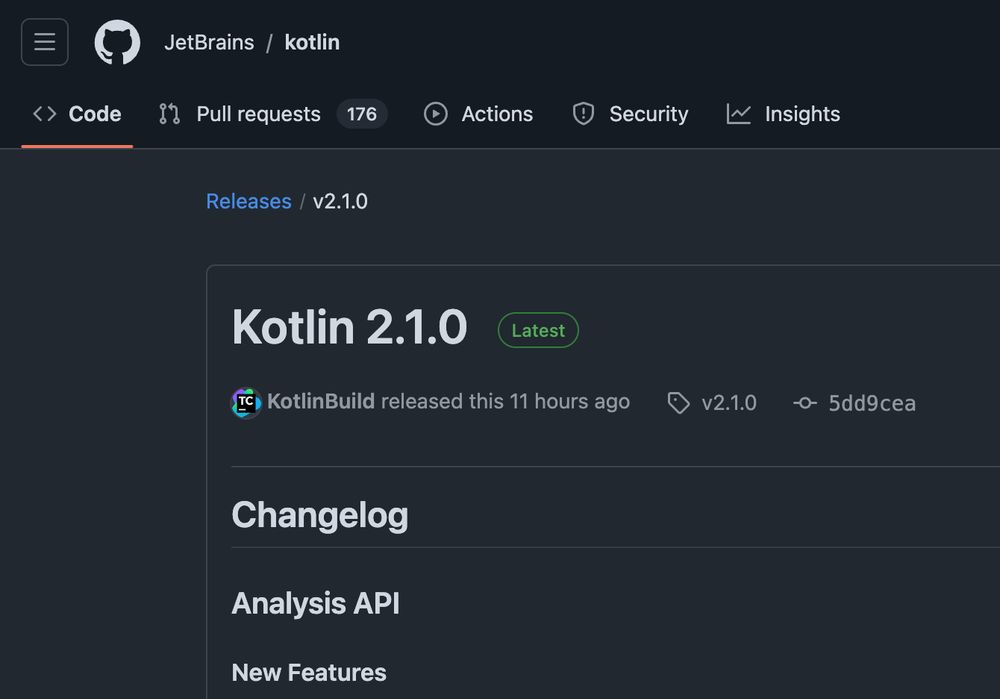Open the KotlinBuild user profile link

(x=321, y=402)
